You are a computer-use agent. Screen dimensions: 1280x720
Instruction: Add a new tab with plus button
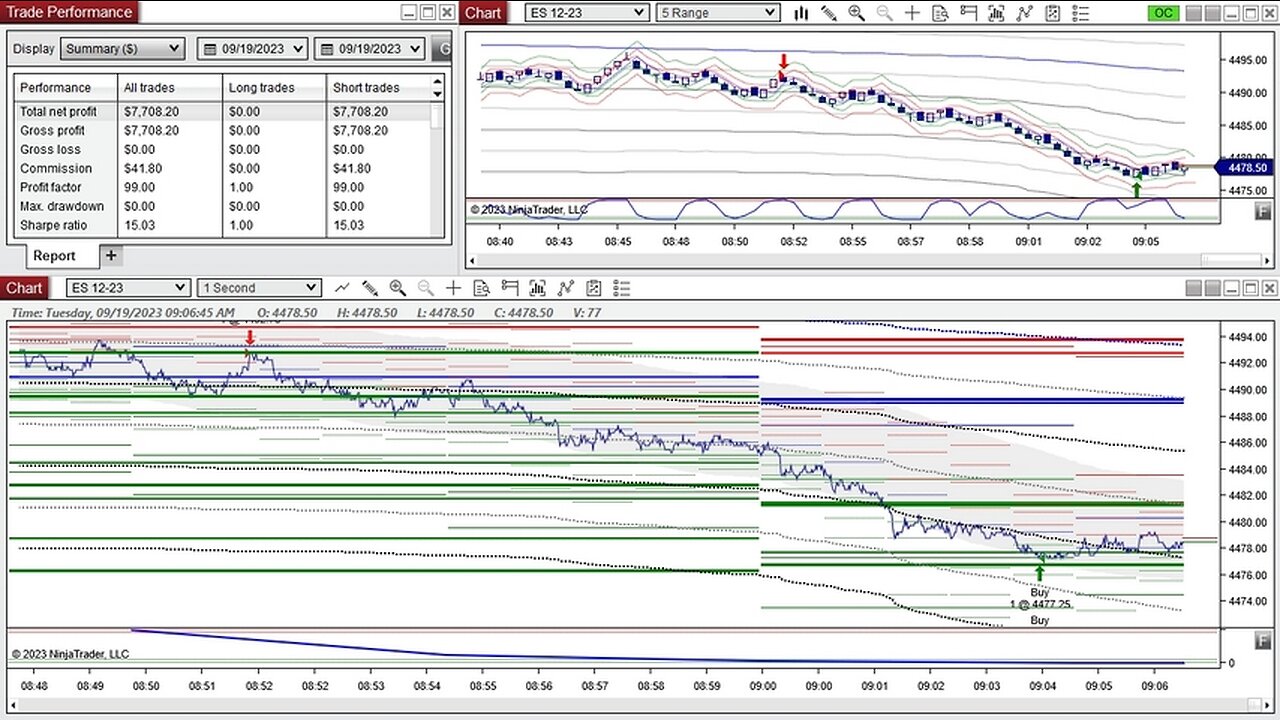point(111,256)
